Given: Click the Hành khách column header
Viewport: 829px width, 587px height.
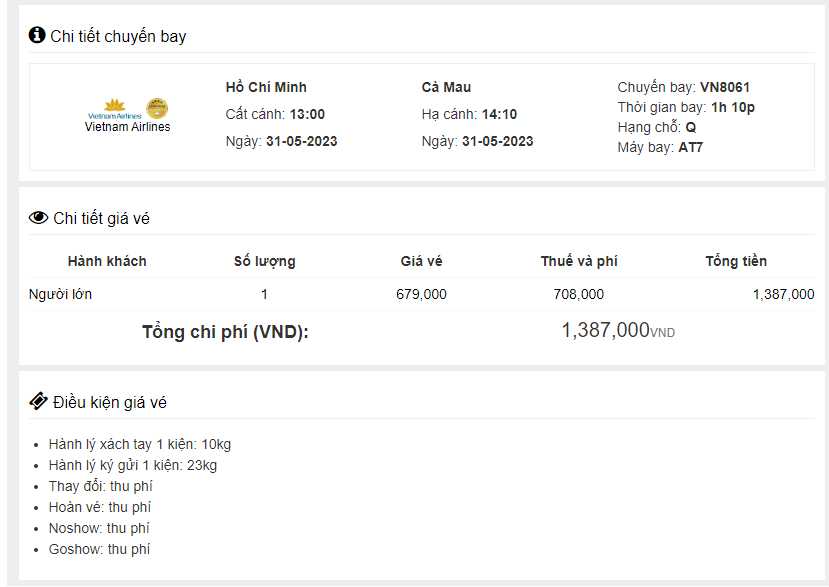Looking at the screenshot, I should point(107,261).
